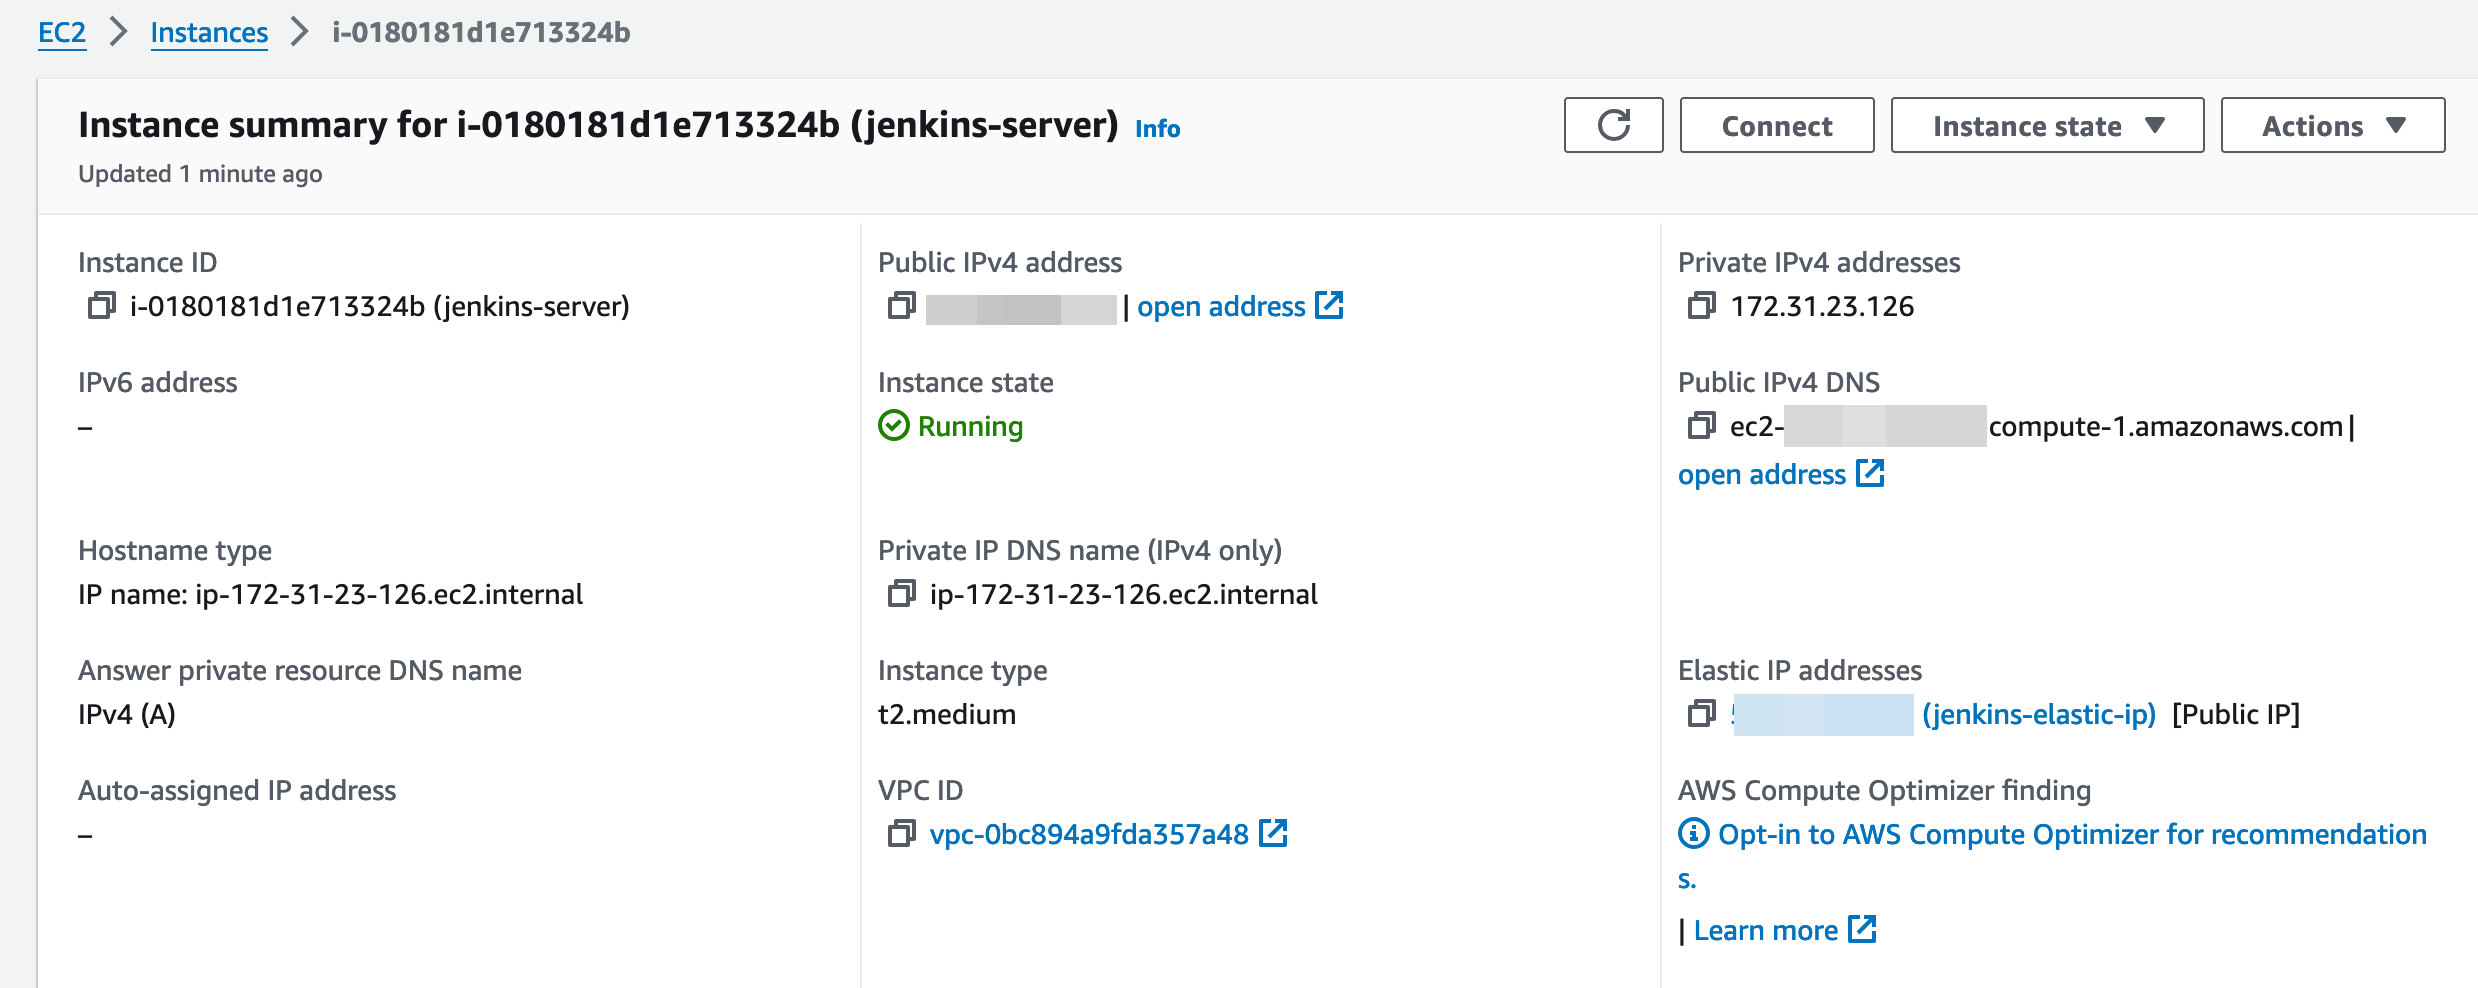Open the Actions dropdown menu
Screen dimensions: 2478x988
(2333, 125)
